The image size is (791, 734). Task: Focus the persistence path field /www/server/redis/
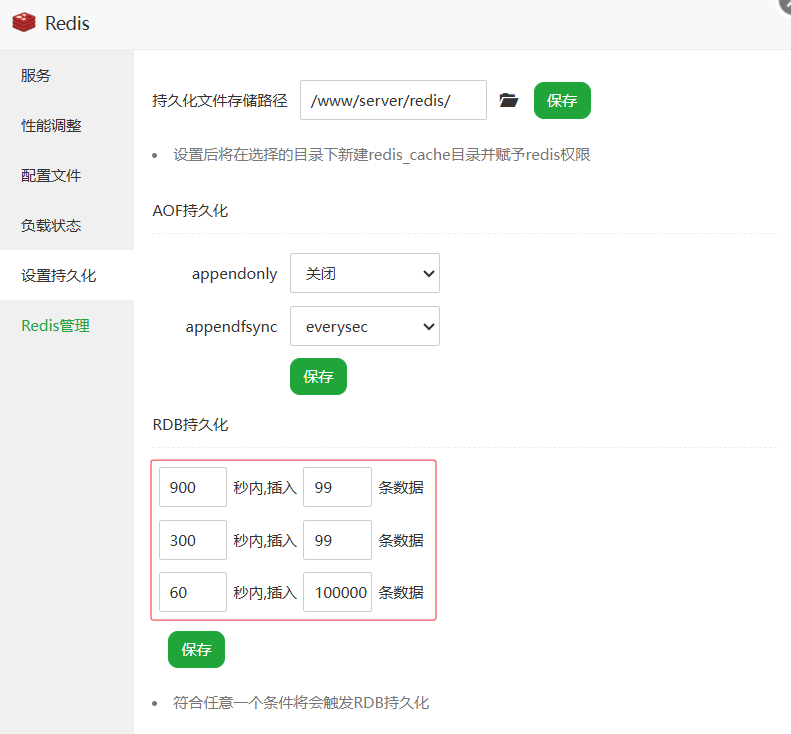(x=393, y=101)
